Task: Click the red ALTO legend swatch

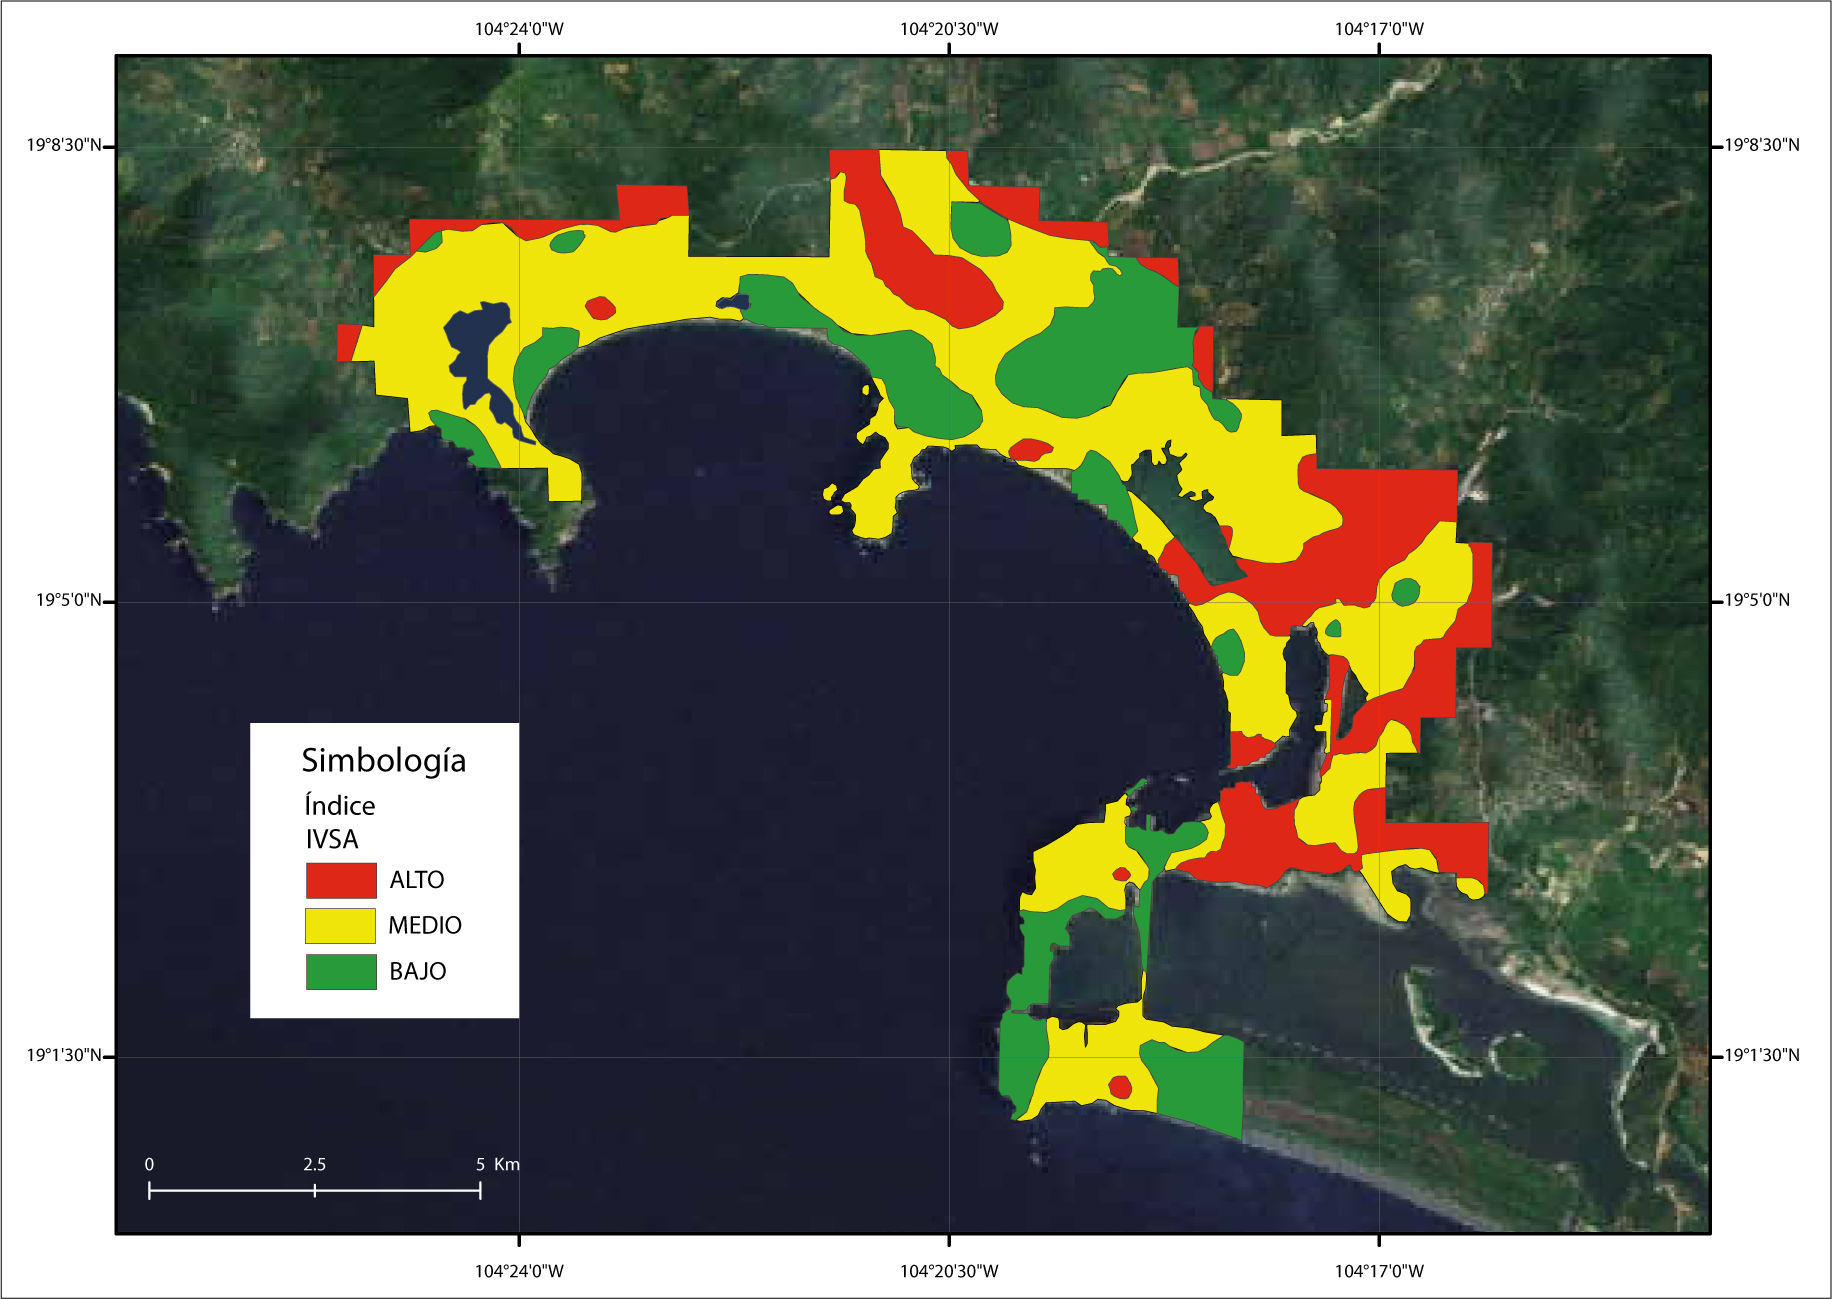Action: tap(341, 880)
